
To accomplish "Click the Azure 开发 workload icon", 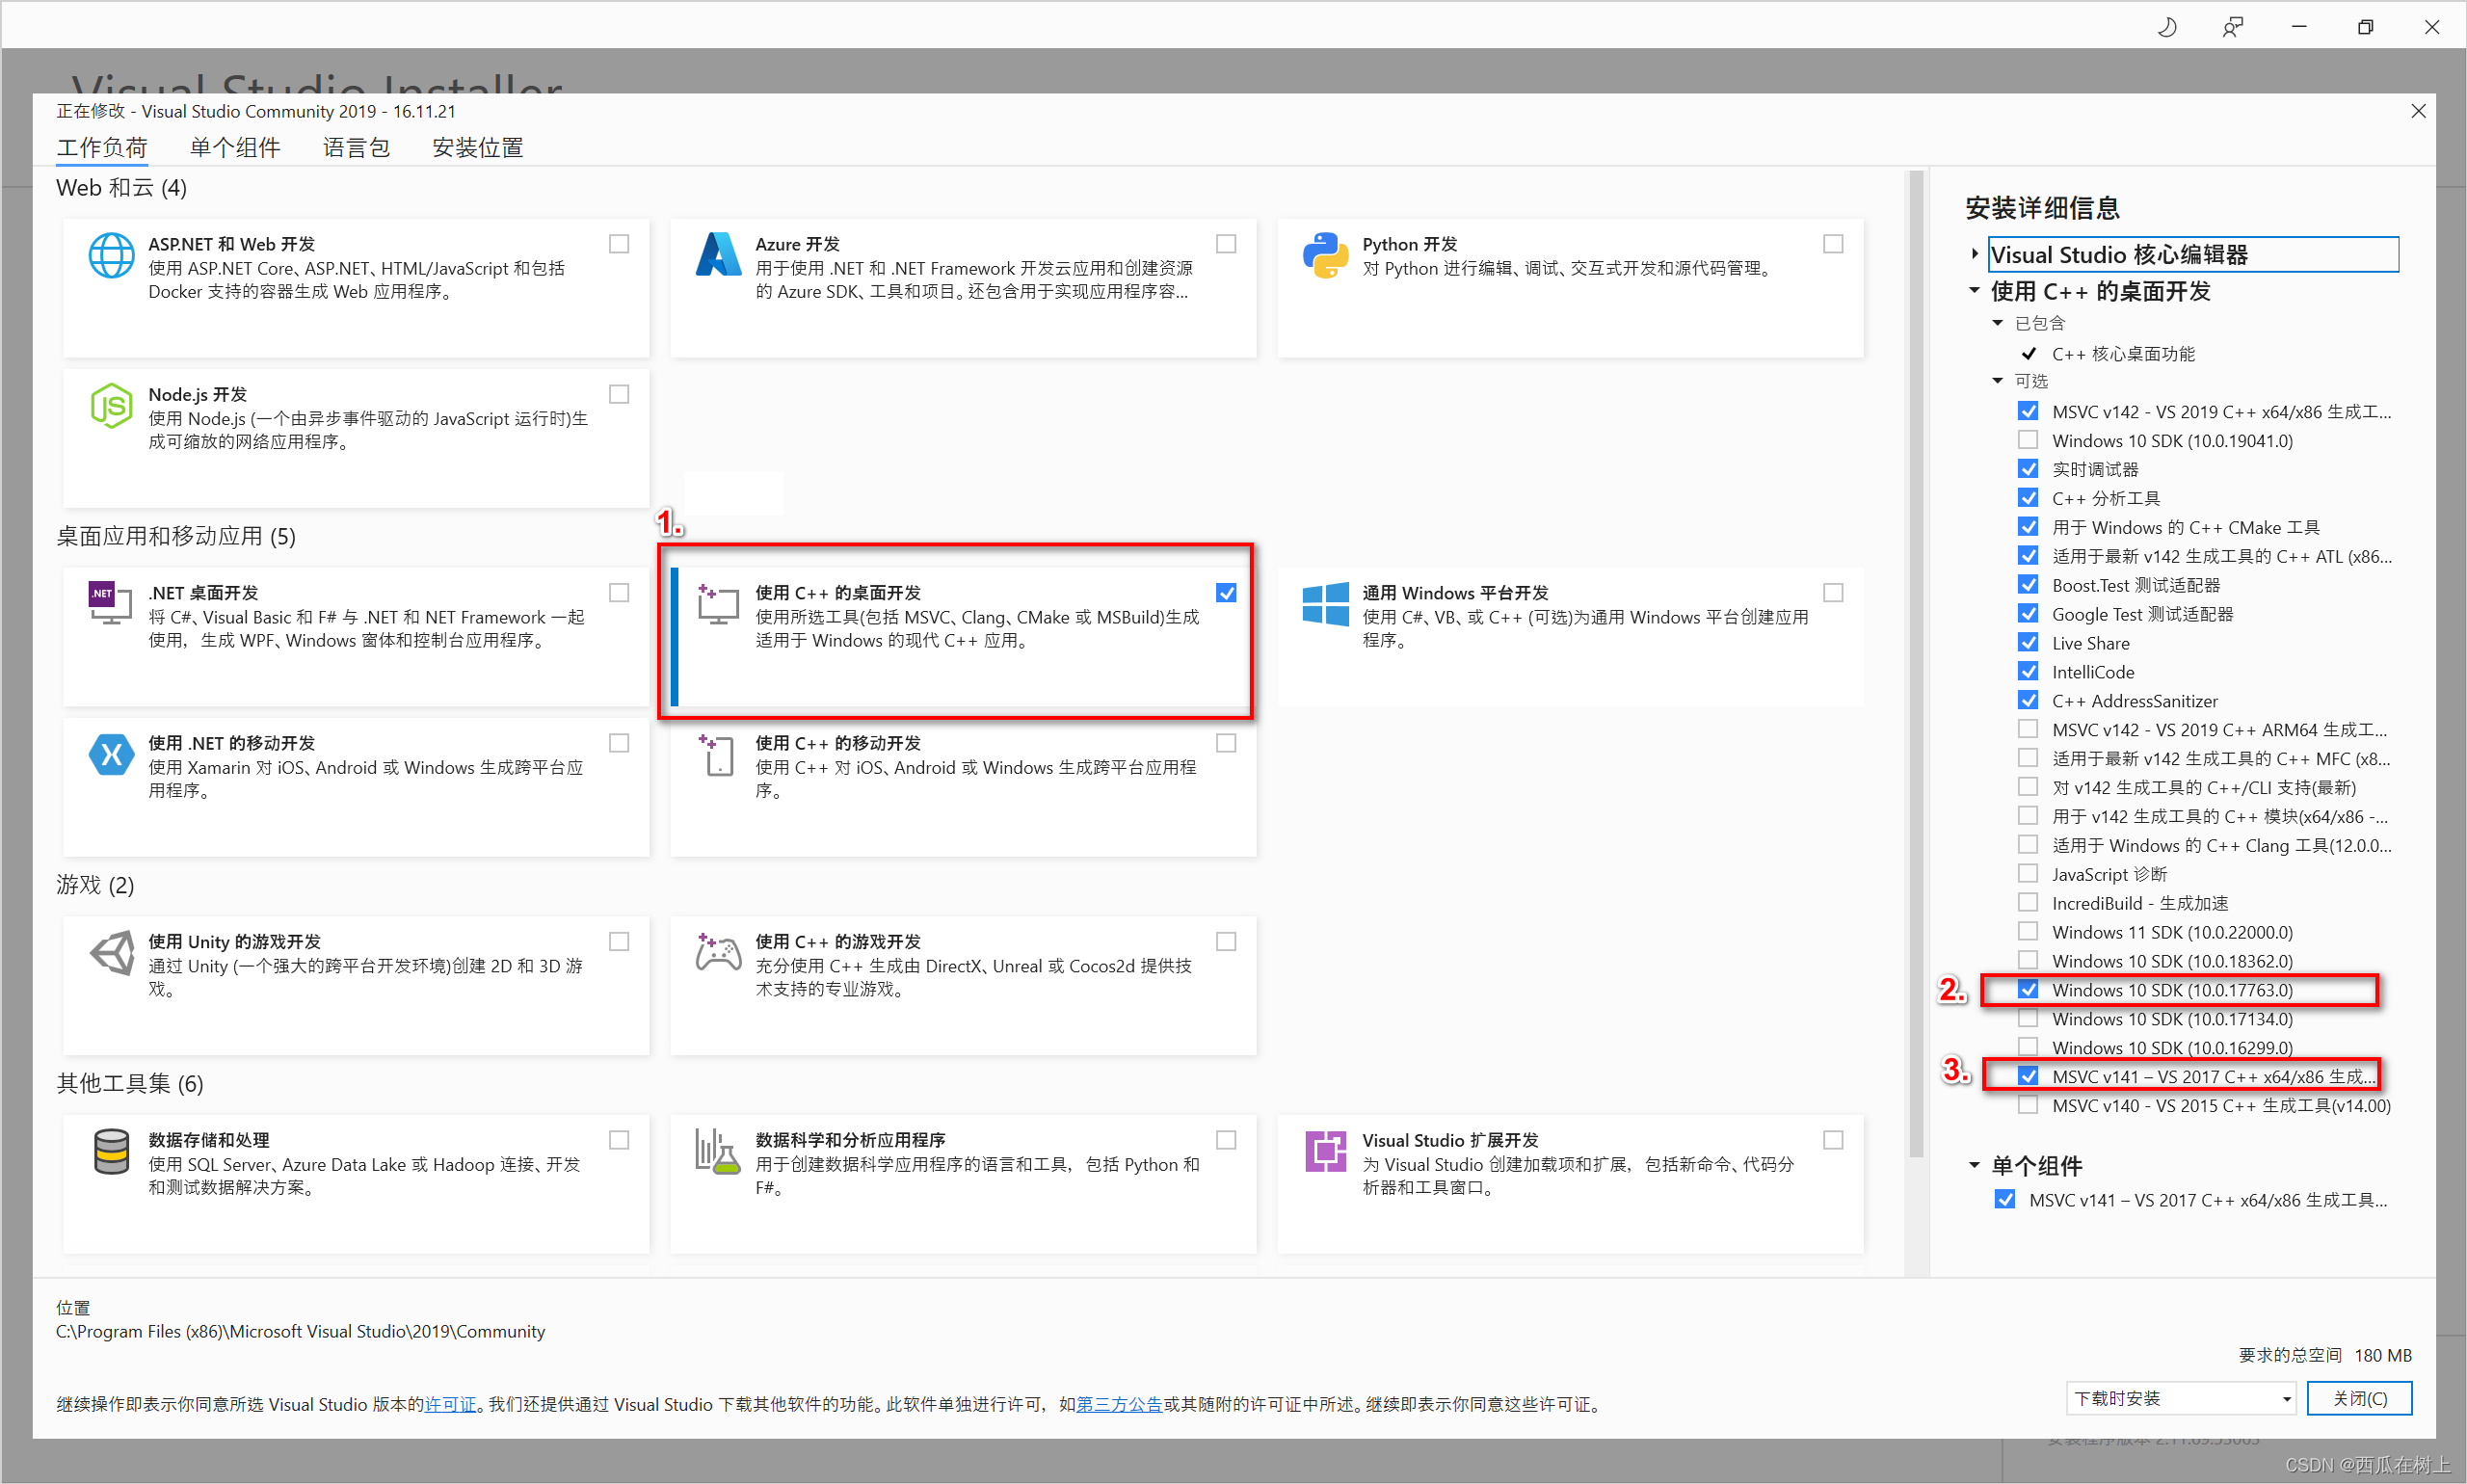I will tap(717, 255).
